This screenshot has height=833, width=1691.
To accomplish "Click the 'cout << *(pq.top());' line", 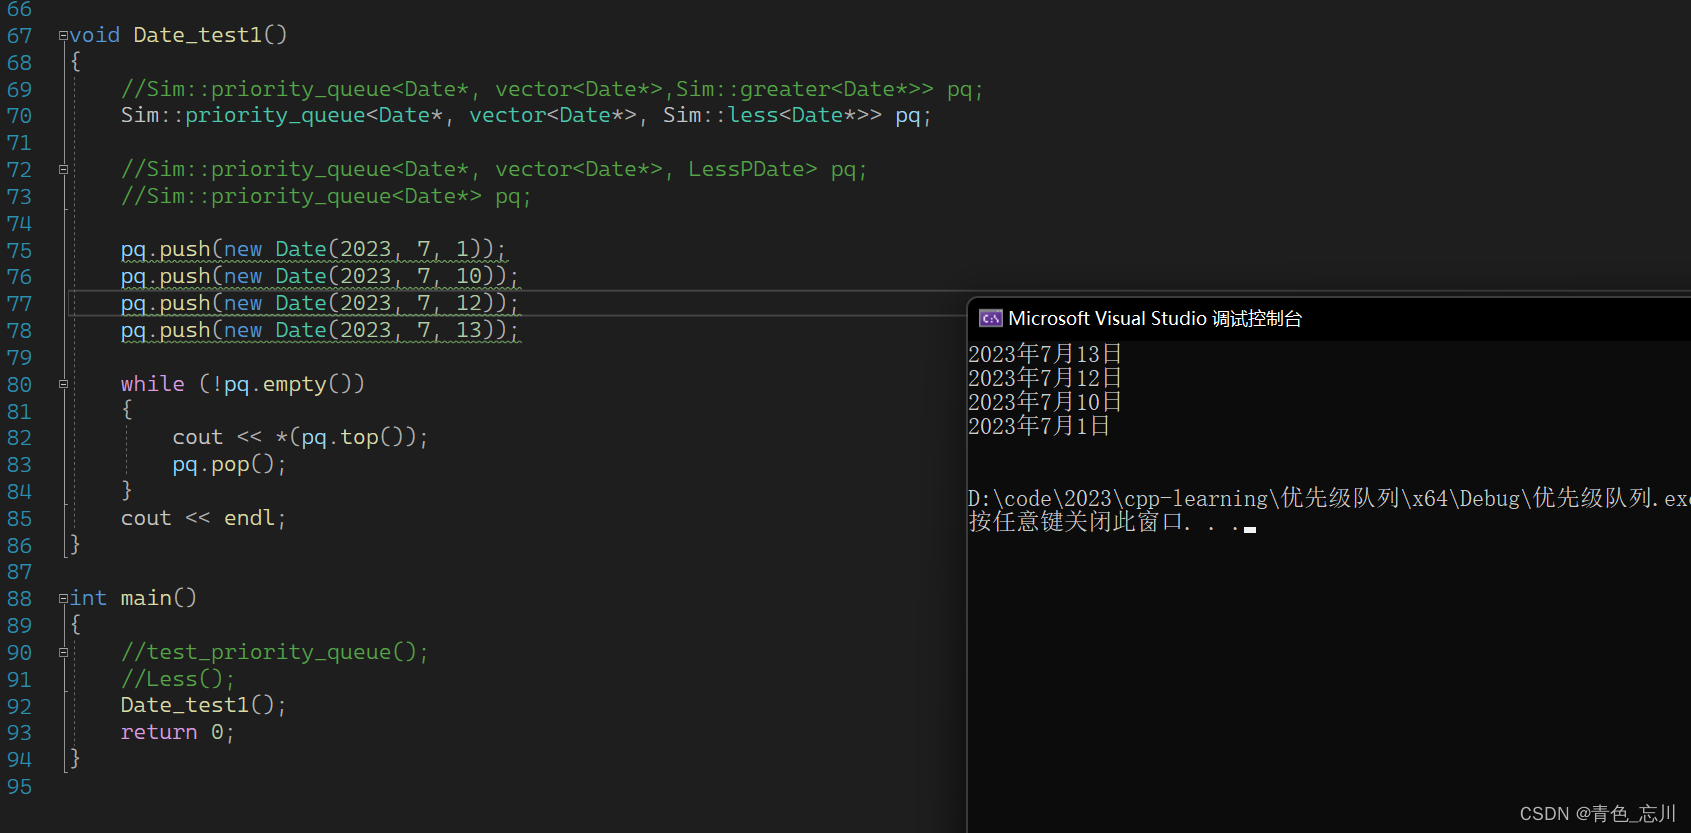I will coord(300,437).
